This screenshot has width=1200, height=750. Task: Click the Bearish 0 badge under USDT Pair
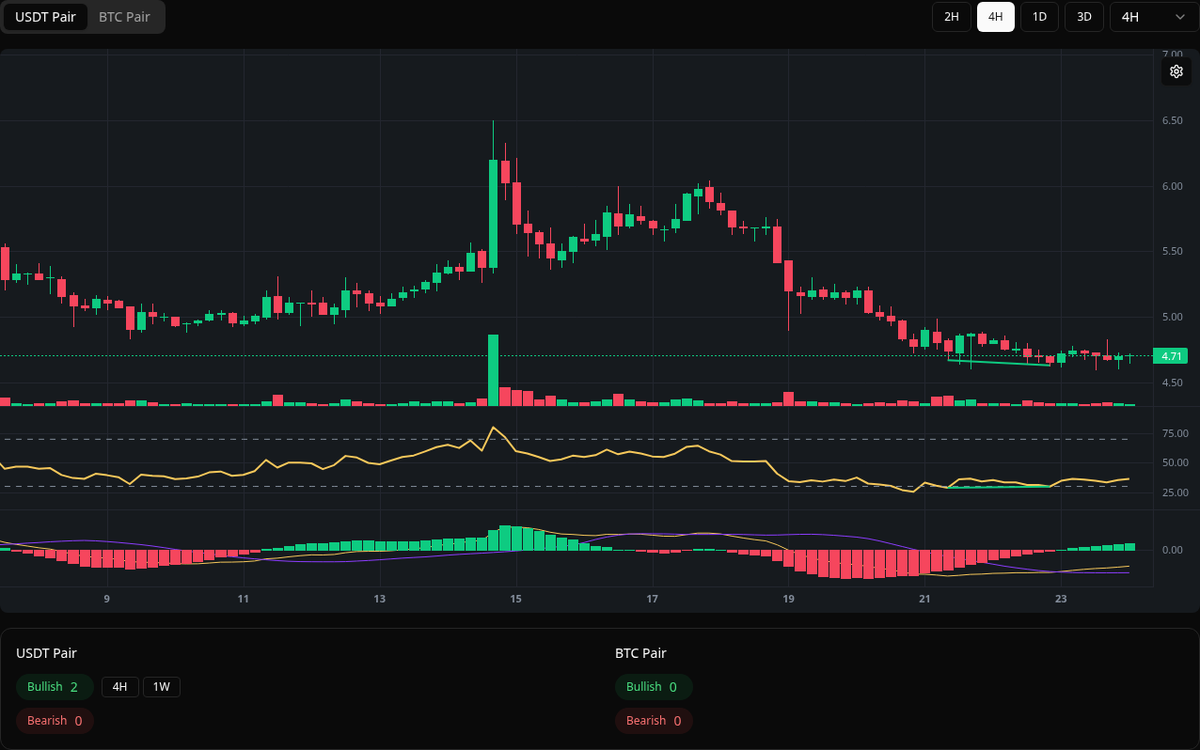[x=54, y=720]
